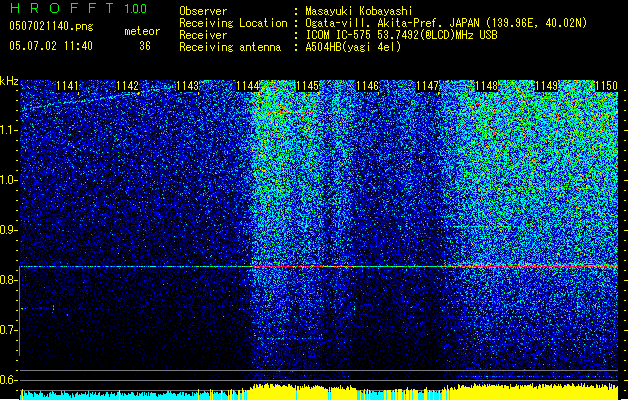Click the 1144 time marker
The image size is (629, 400).
tap(248, 86)
